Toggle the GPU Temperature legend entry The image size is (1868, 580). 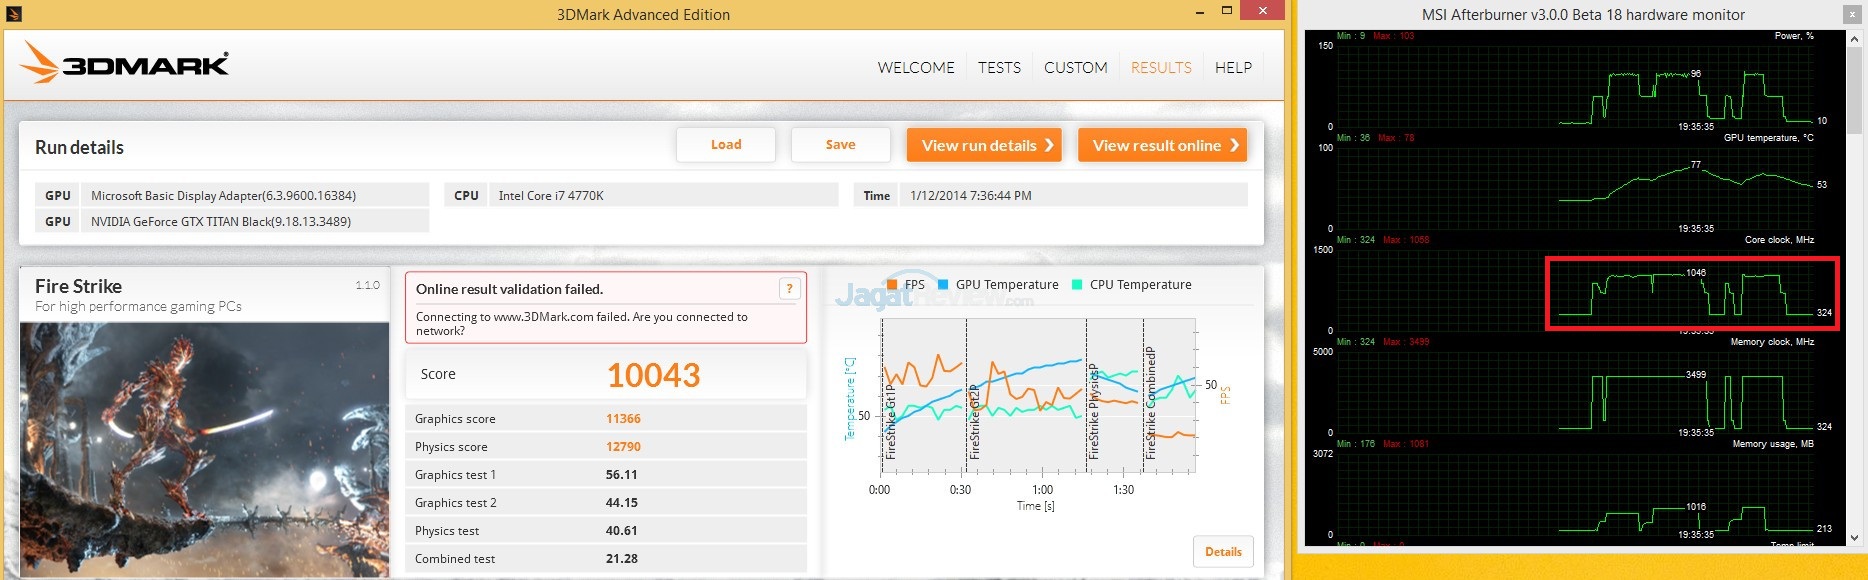coord(997,285)
